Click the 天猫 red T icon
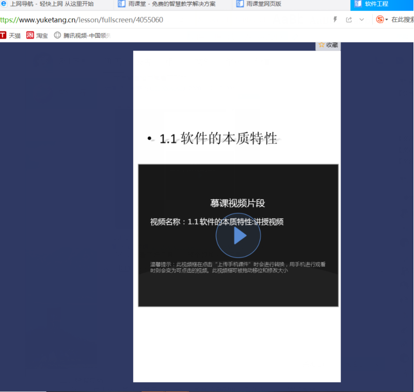Viewport: 414px width, 392px height. (3, 35)
